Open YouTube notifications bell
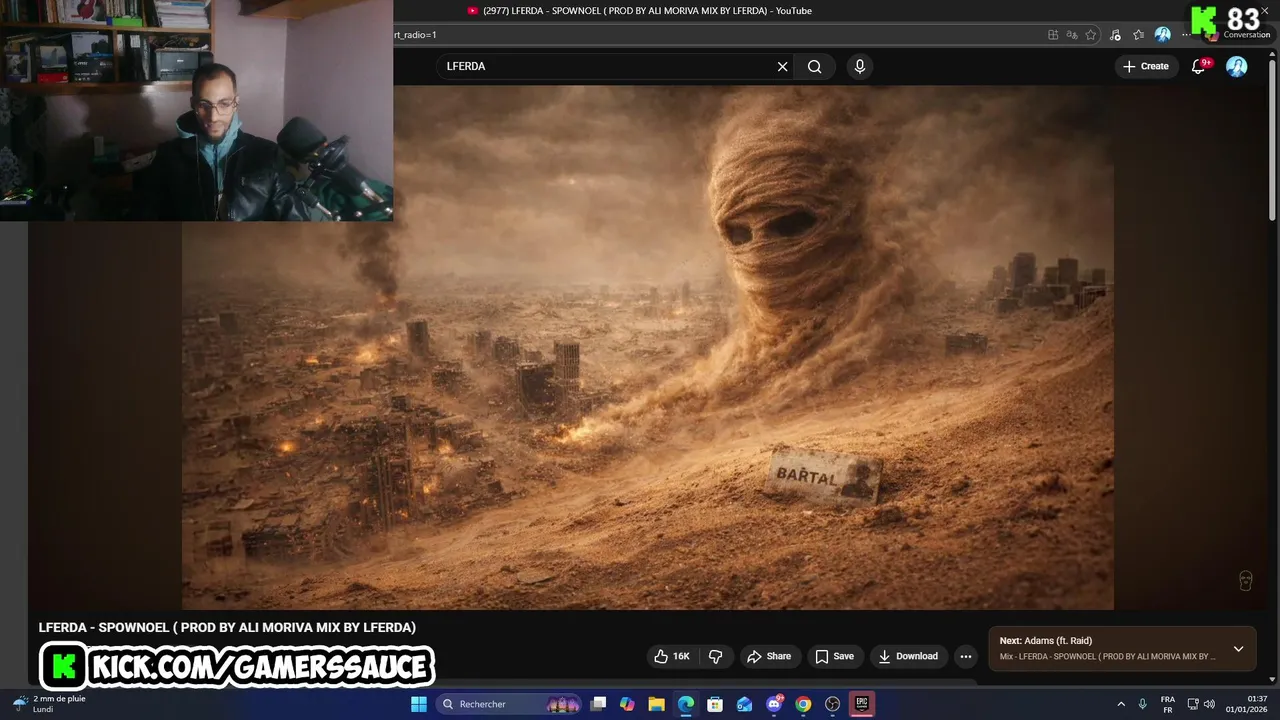This screenshot has width=1280, height=720. click(x=1199, y=66)
